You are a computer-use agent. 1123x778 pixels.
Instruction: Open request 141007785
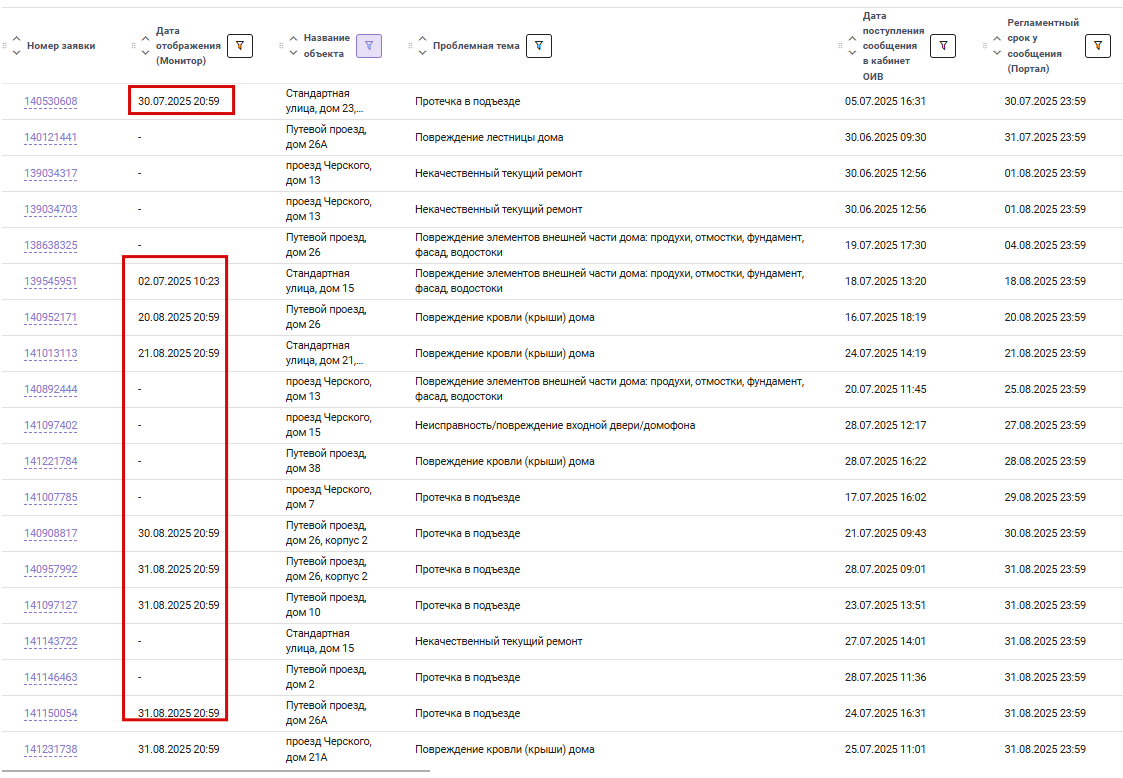coord(51,497)
